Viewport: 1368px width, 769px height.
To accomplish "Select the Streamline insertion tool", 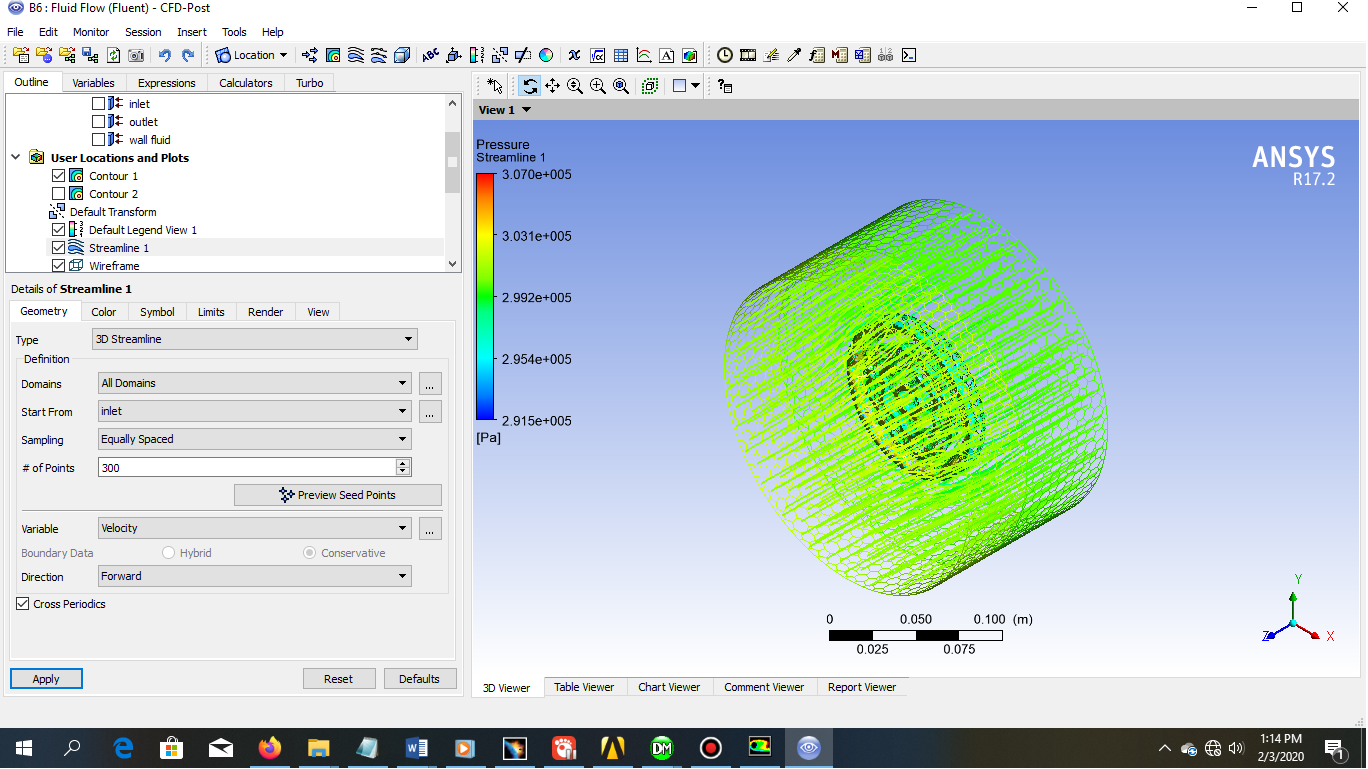I will pos(354,55).
